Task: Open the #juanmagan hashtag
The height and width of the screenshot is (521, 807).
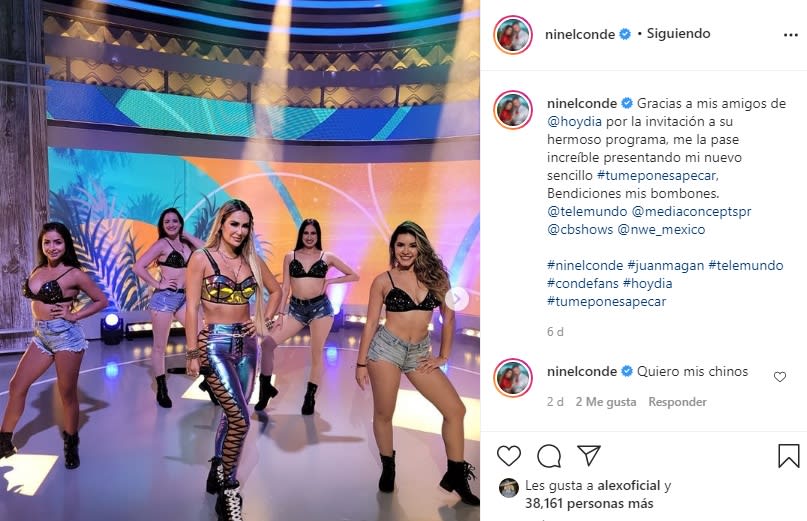Action: [665, 266]
